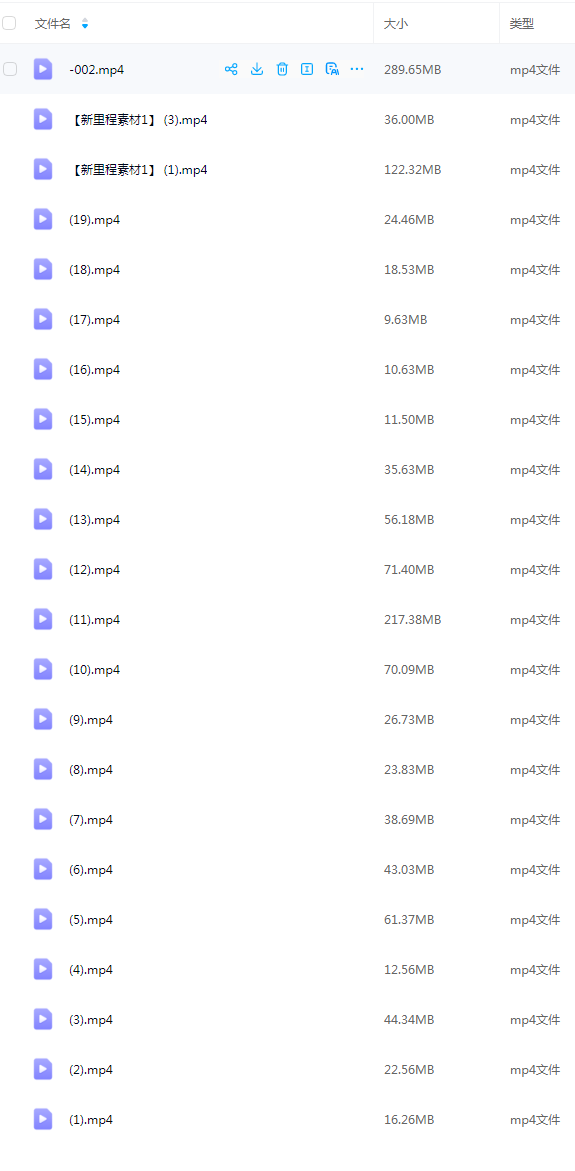
Task: Check the box beside -002.mp4
Action: point(9,69)
